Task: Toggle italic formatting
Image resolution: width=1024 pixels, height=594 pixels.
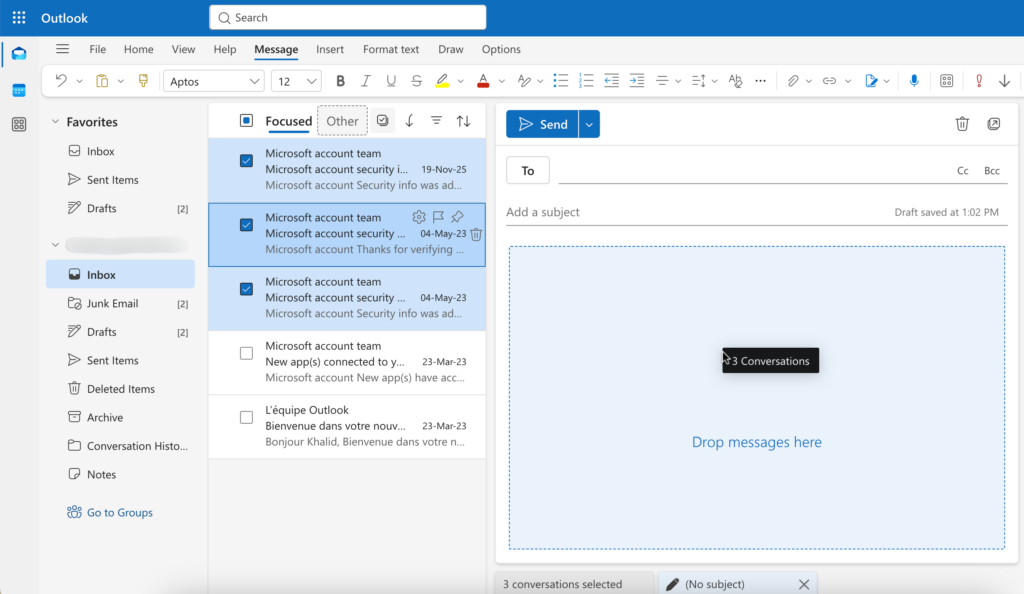Action: point(366,81)
